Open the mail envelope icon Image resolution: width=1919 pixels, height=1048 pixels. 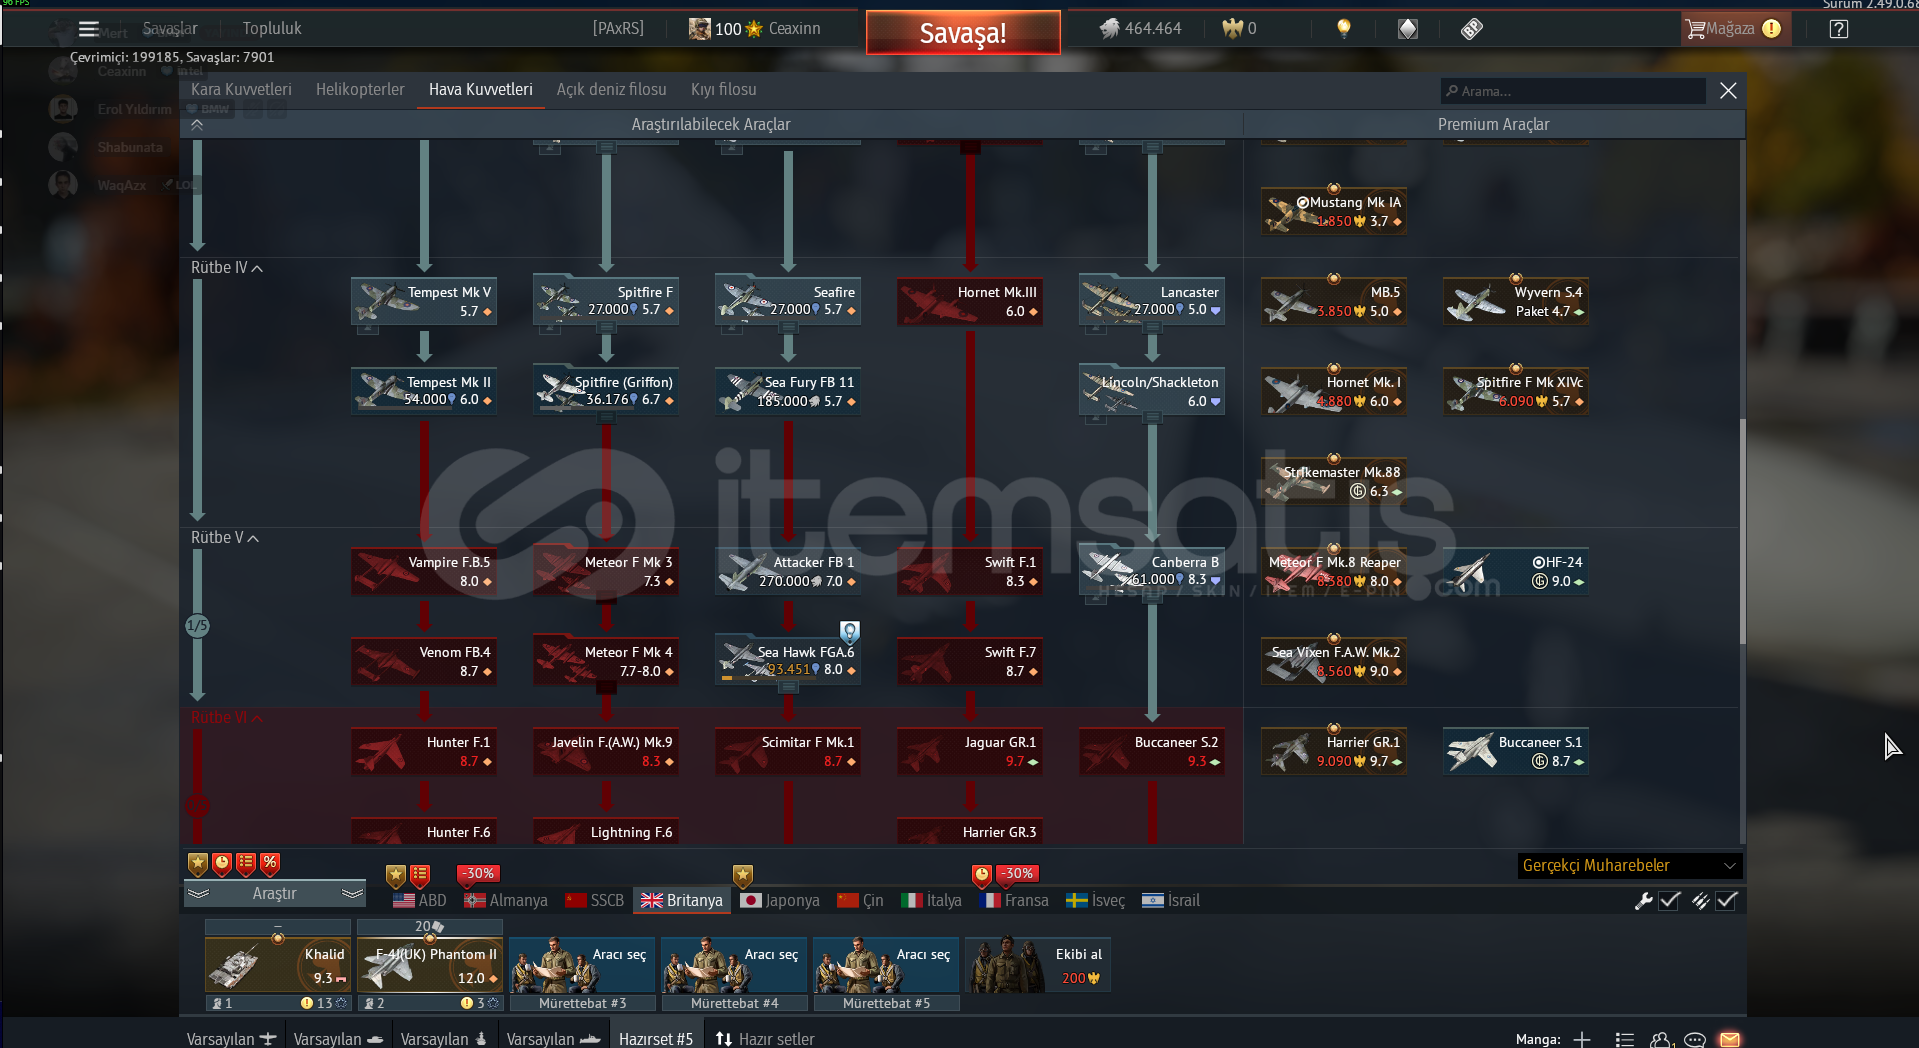(1729, 1040)
